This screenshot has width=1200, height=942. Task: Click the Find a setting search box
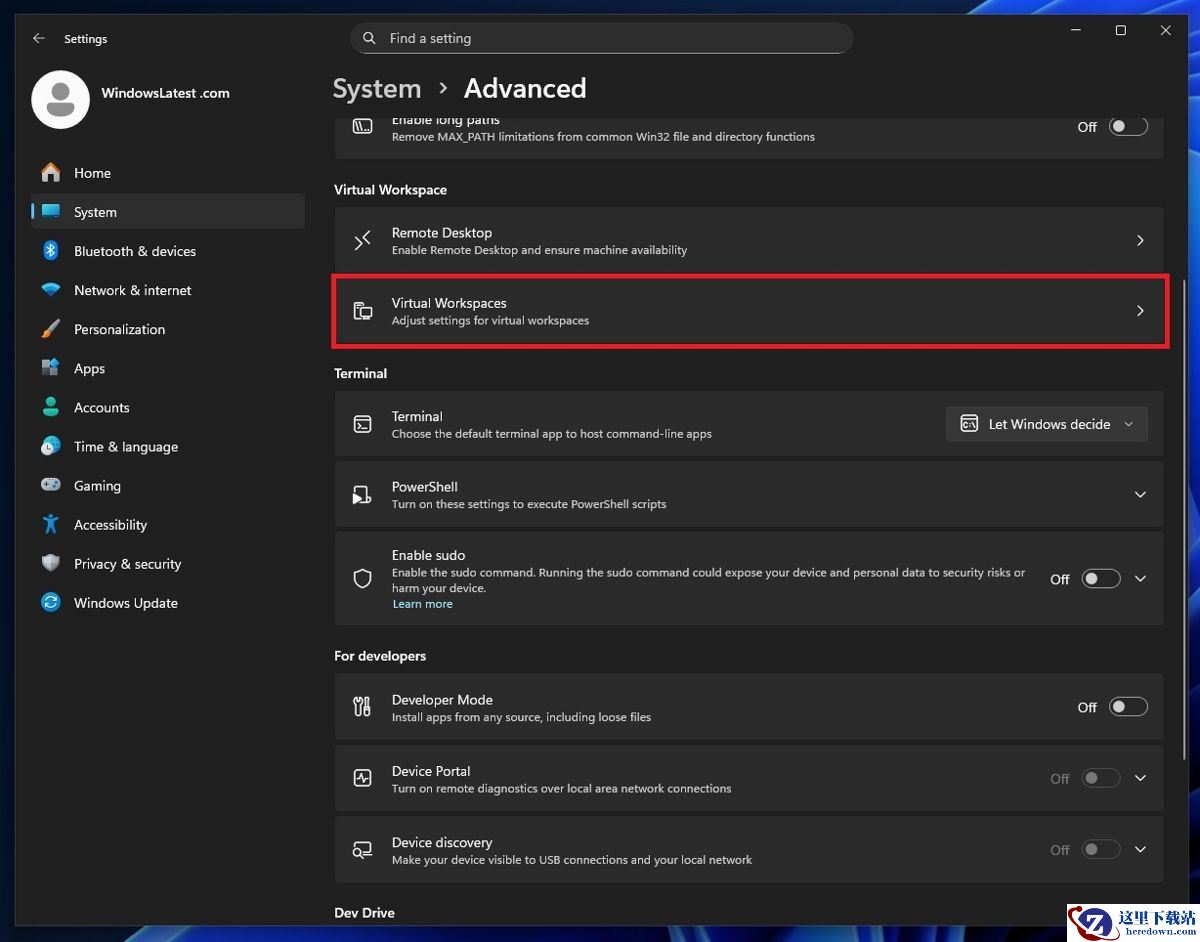pyautogui.click(x=601, y=38)
